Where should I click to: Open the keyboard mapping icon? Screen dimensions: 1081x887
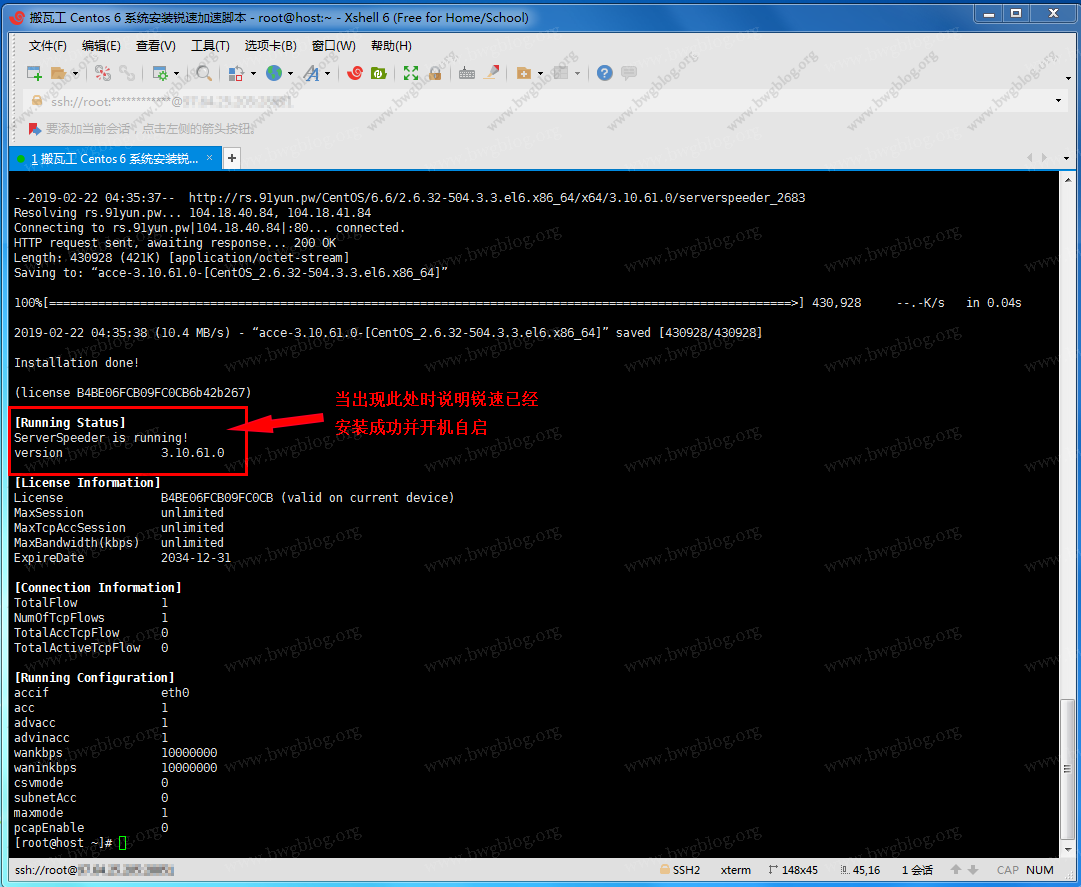click(467, 73)
